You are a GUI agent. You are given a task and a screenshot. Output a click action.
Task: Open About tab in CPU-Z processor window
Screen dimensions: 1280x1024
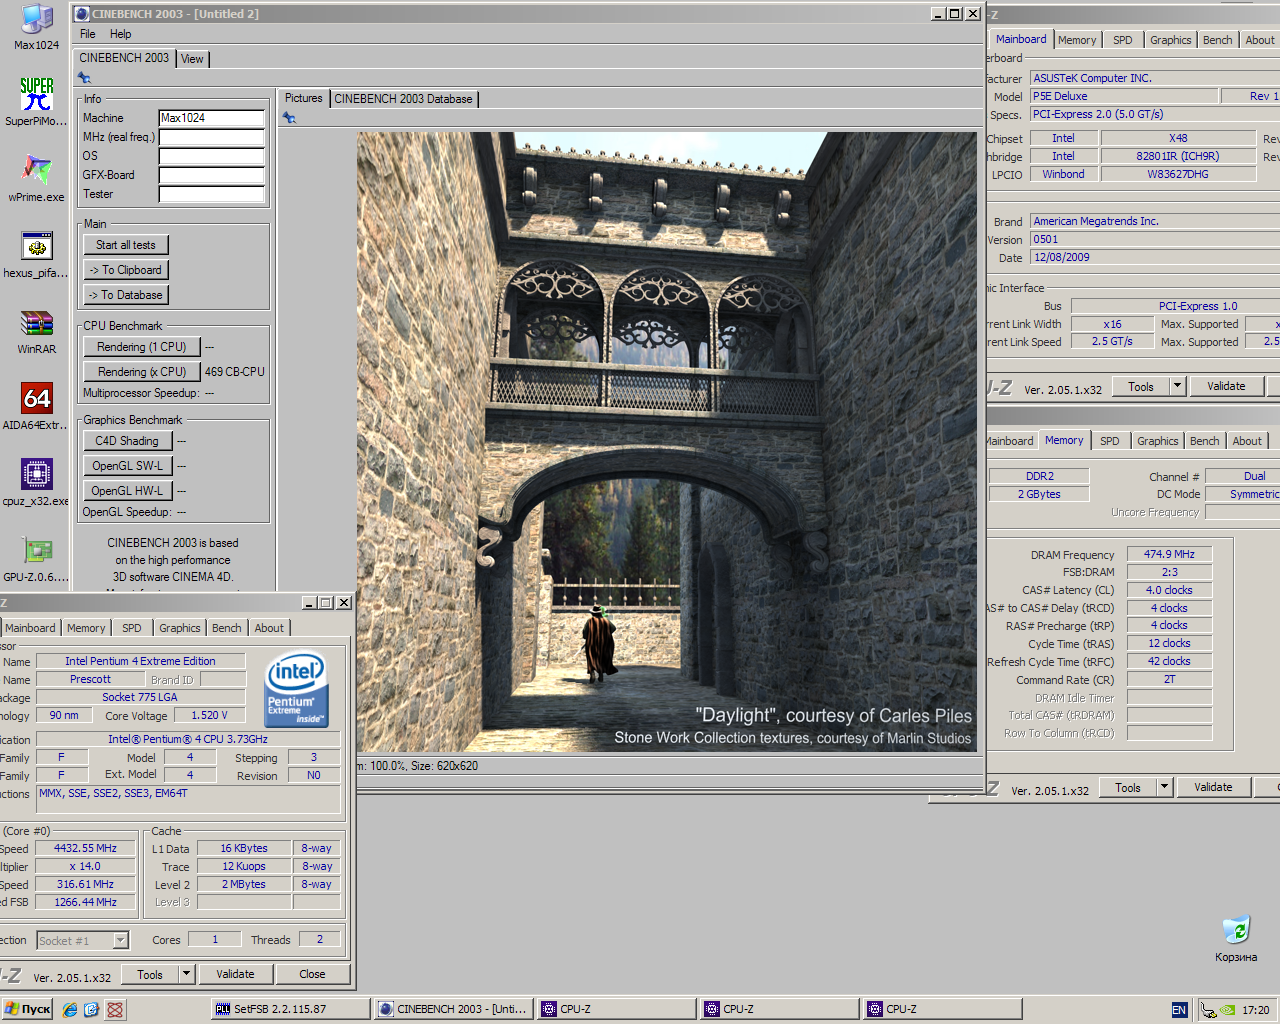tap(269, 628)
